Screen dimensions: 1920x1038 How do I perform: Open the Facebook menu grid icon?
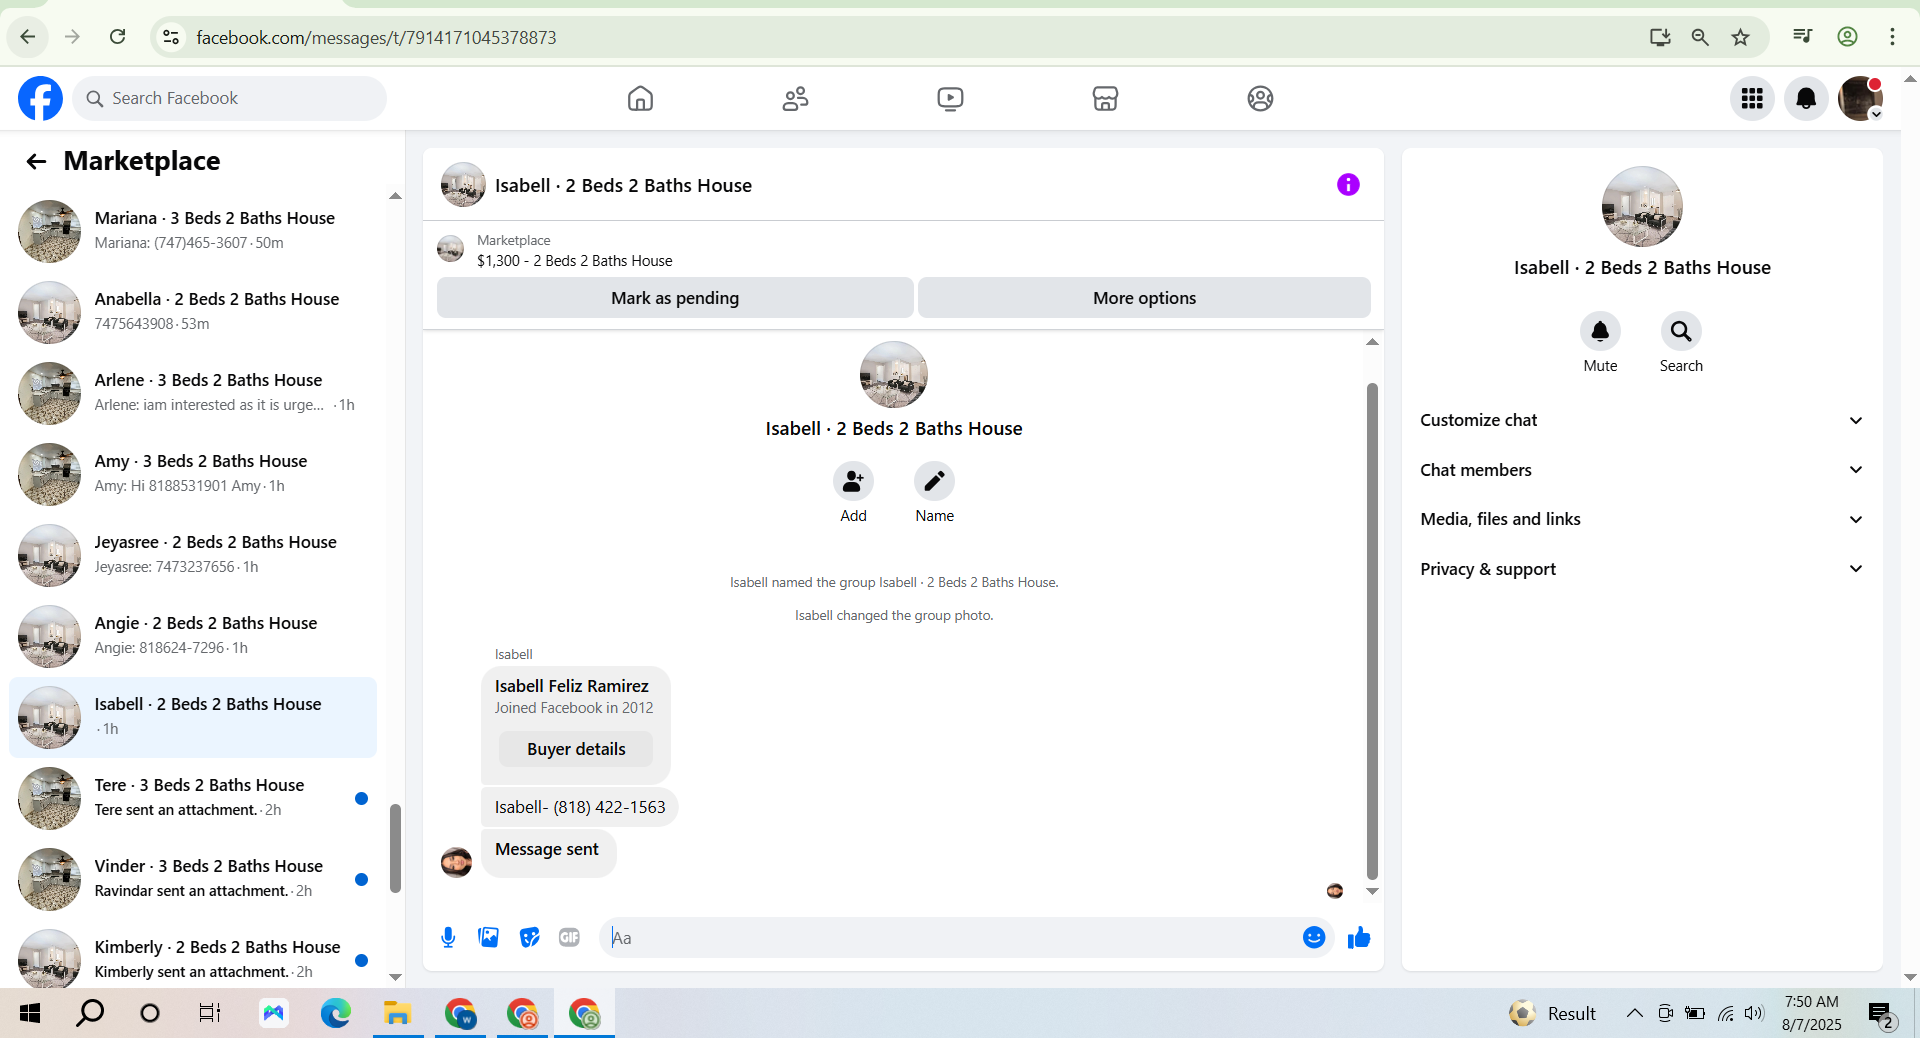1752,98
